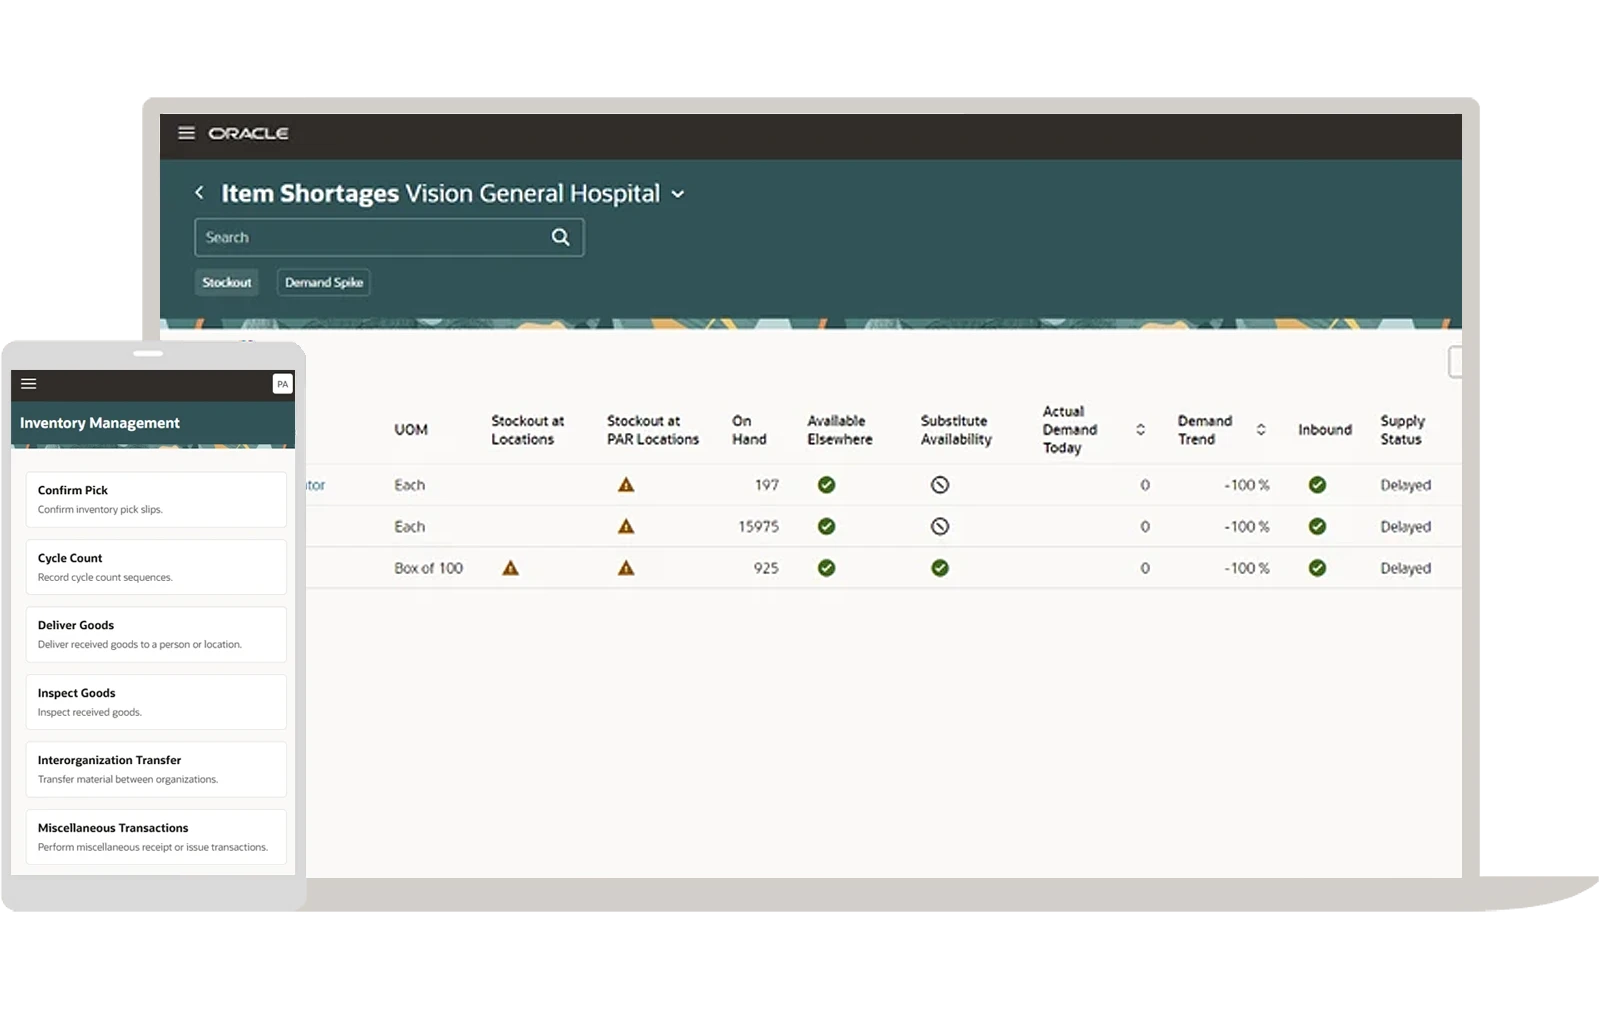Click the PA user avatar on mobile

(x=282, y=384)
